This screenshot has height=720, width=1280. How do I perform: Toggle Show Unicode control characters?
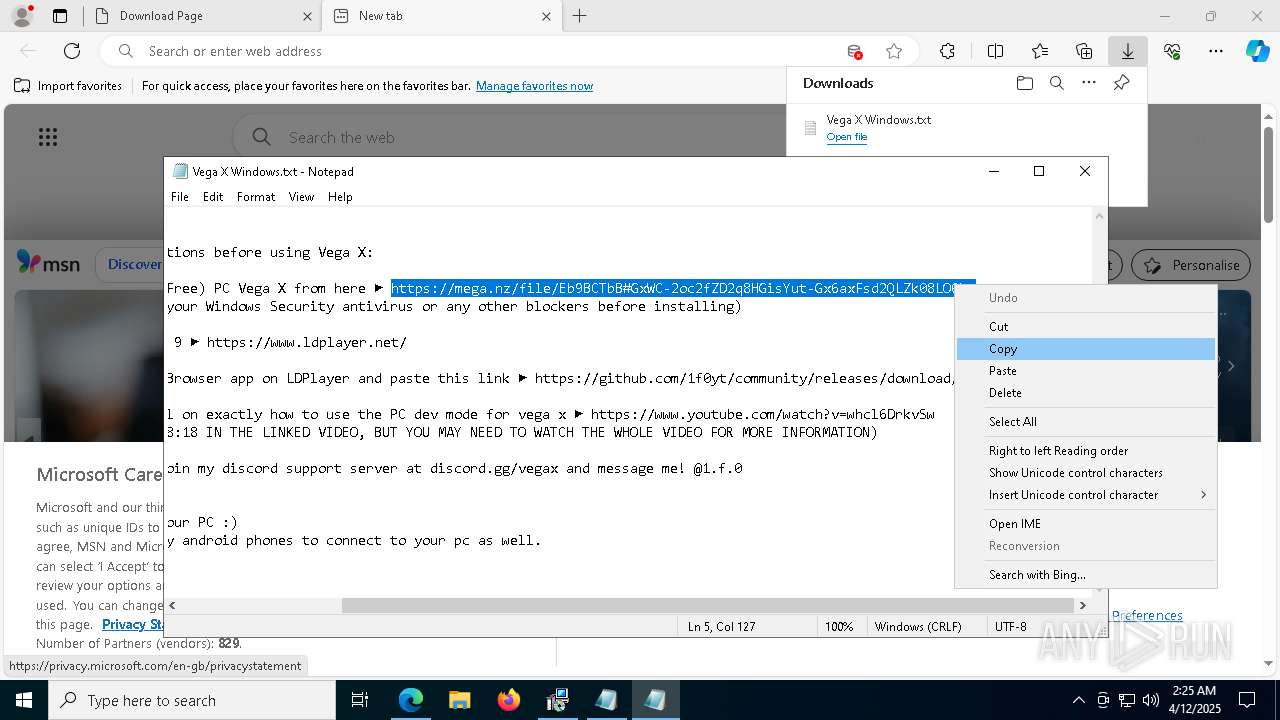pyautogui.click(x=1086, y=473)
